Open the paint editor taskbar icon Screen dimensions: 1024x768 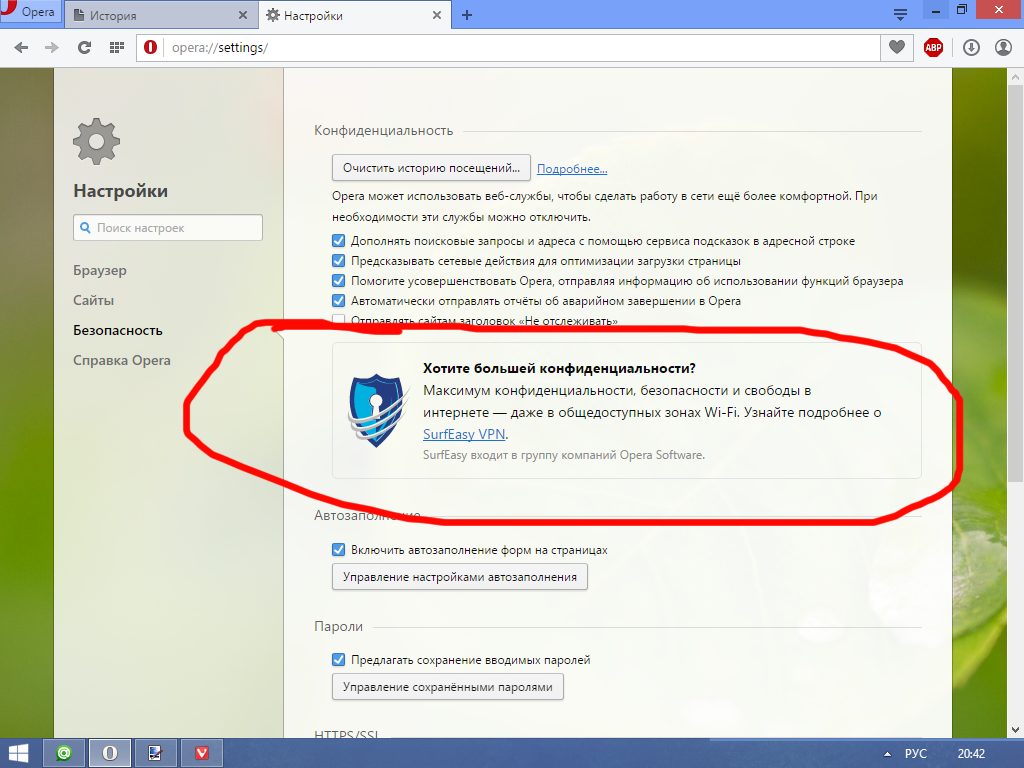[x=155, y=753]
